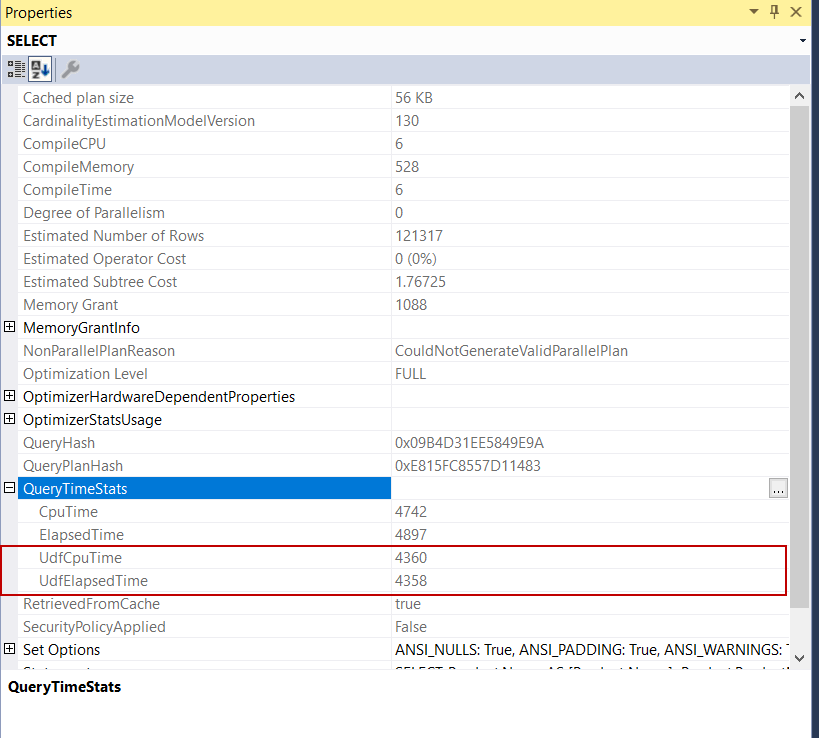Screen dimensions: 819x738
Task: Click the value 1.76725
Action: pyautogui.click(x=420, y=282)
